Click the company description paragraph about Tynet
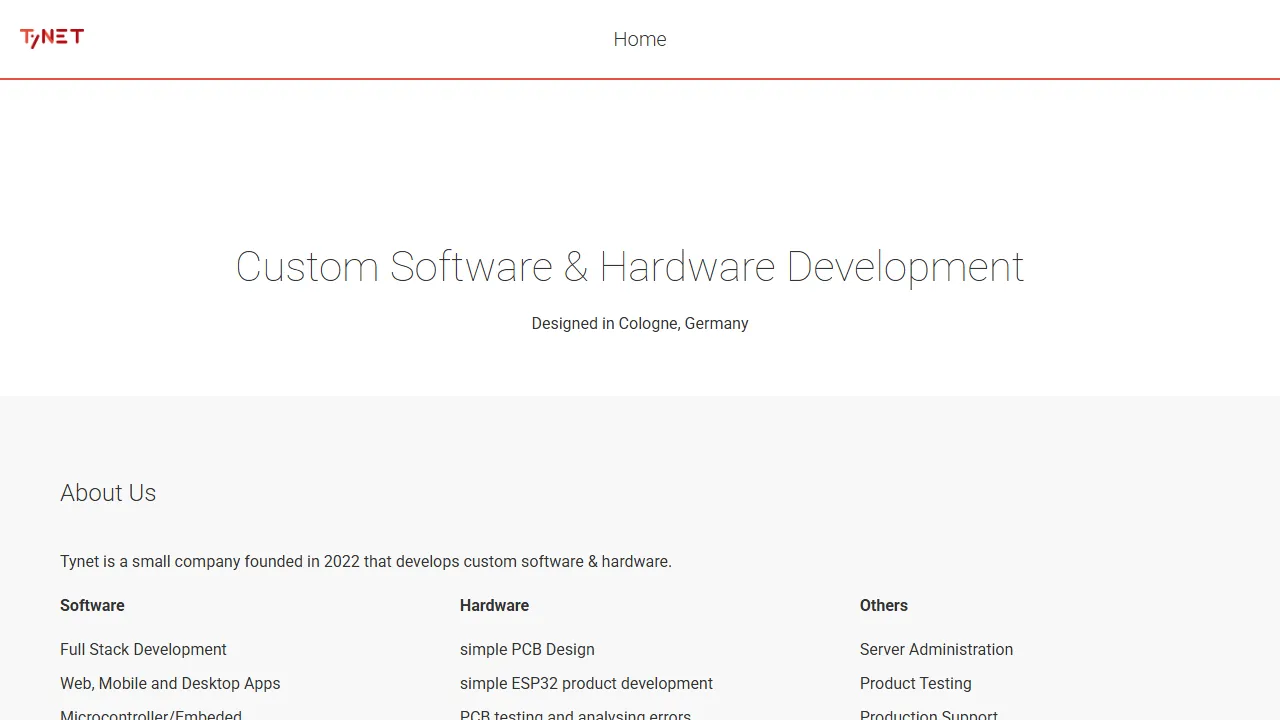 tap(366, 561)
